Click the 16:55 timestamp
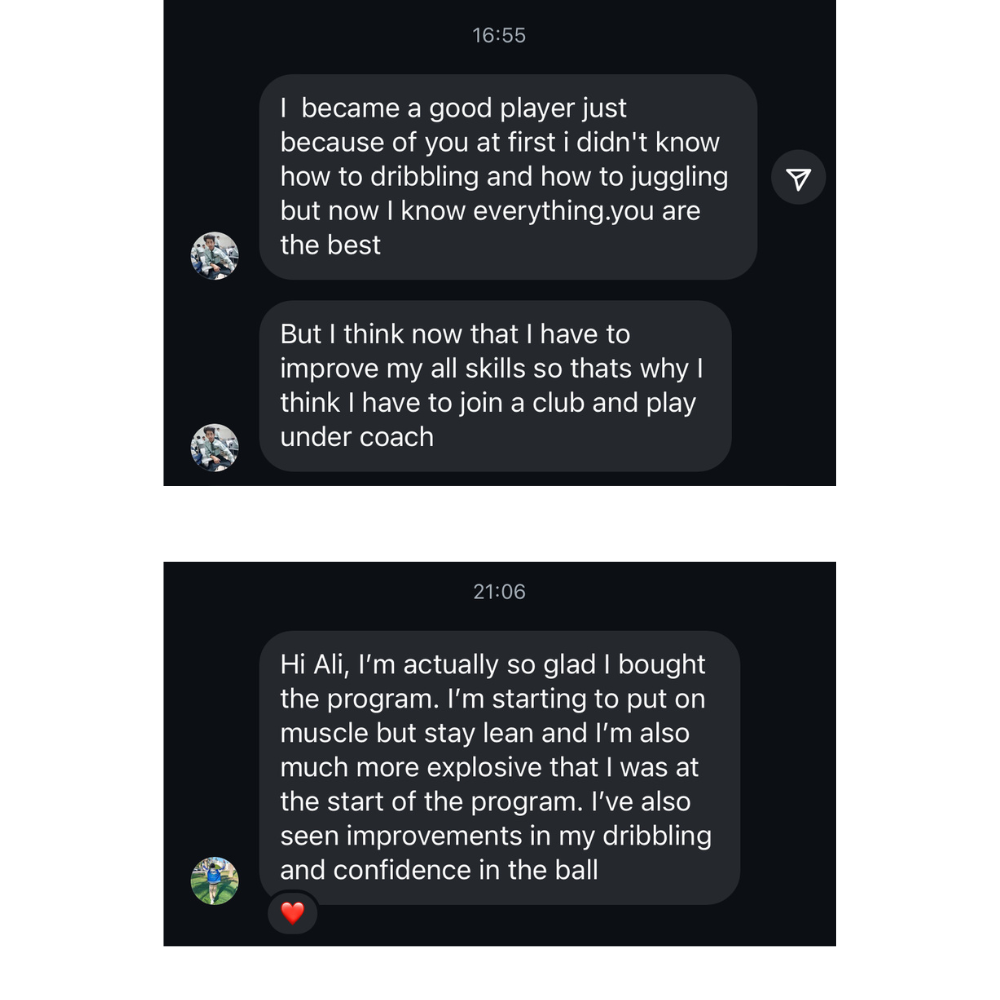 click(x=499, y=36)
